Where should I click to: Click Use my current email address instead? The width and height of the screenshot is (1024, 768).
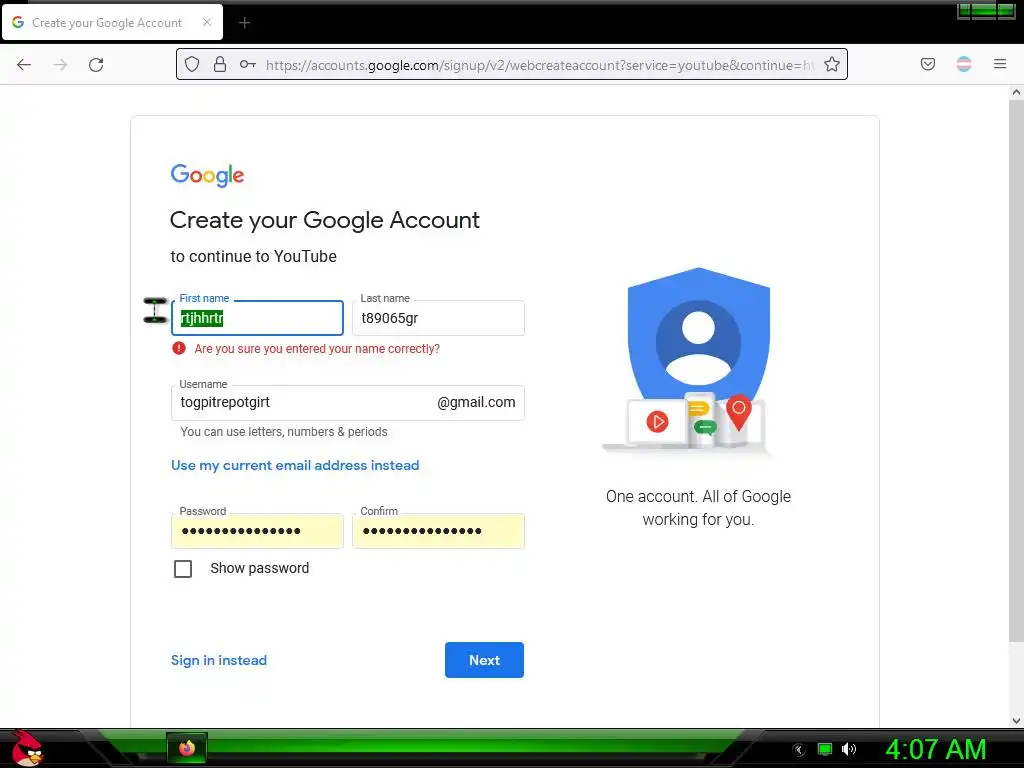(295, 465)
